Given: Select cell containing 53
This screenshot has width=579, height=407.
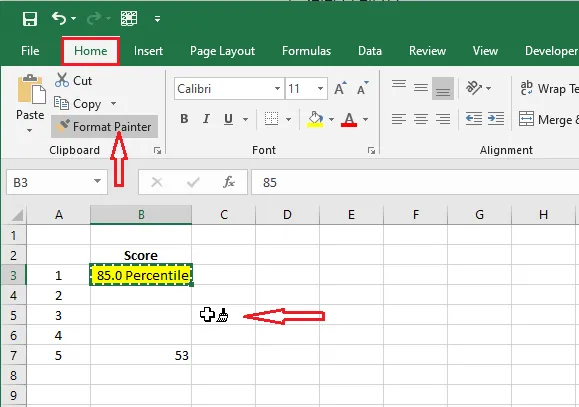Looking at the screenshot, I should tap(141, 355).
